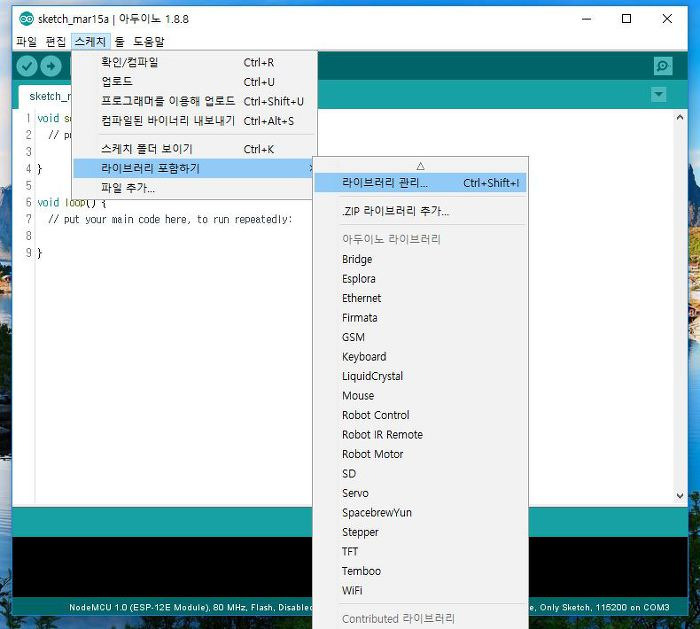Viewport: 700px width, 629px height.
Task: Choose 파일 추가... menu entry
Action: pyautogui.click(x=195, y=188)
